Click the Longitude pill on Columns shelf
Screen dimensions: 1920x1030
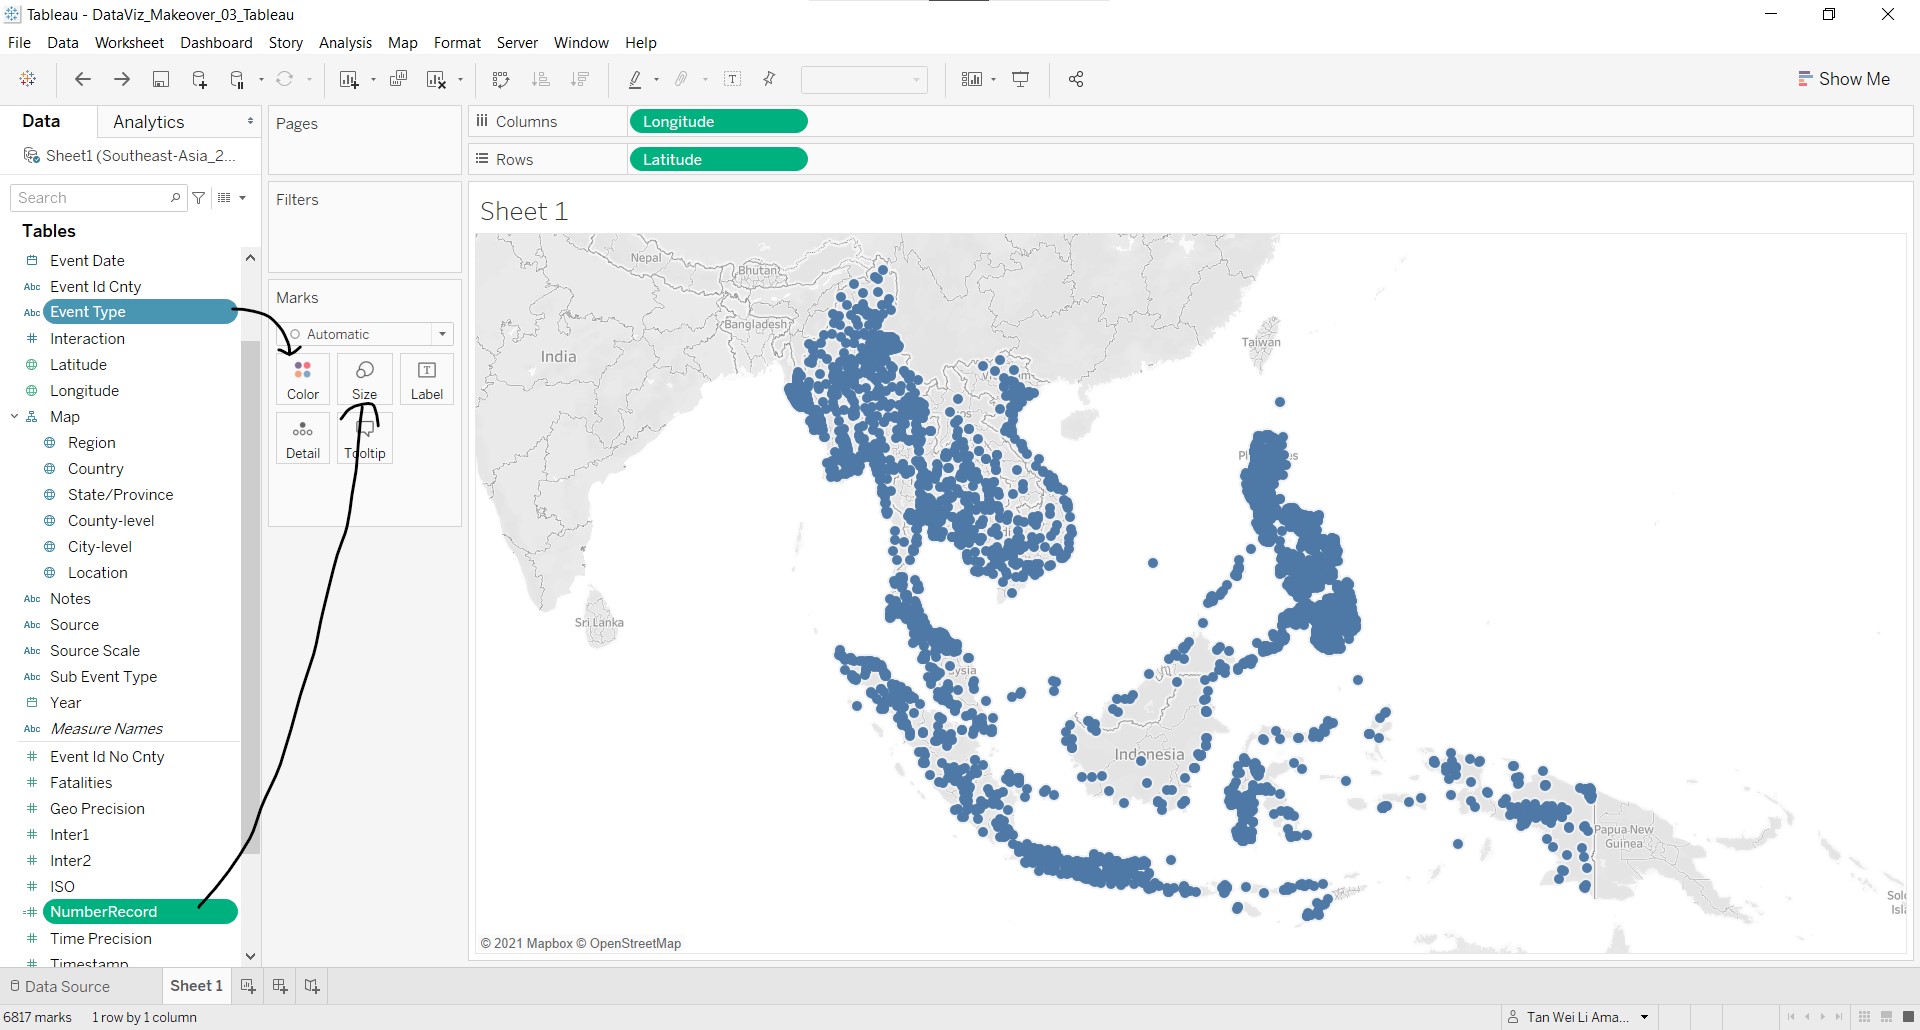point(718,122)
